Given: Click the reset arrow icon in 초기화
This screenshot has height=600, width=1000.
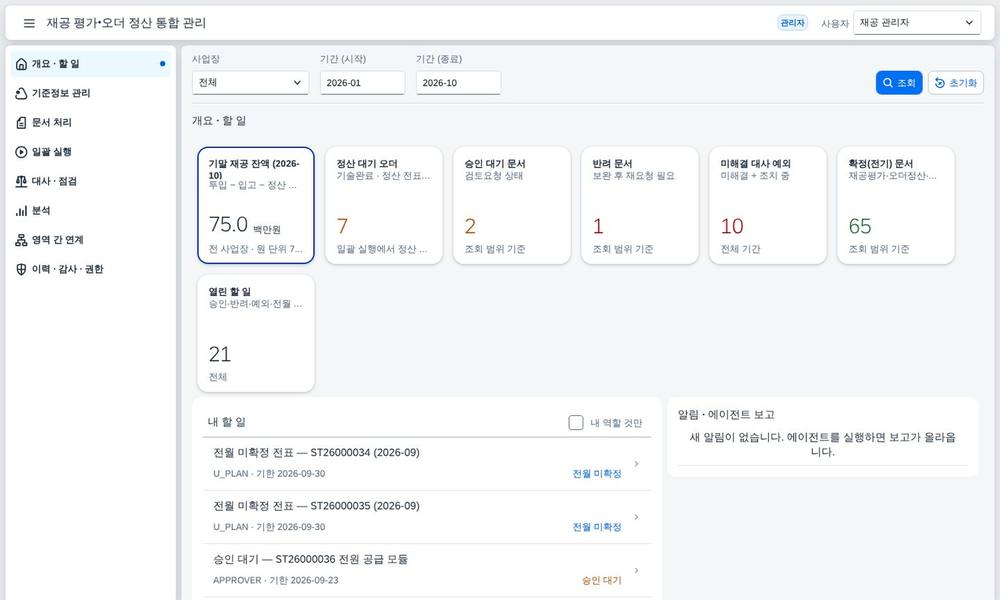Looking at the screenshot, I should tap(939, 83).
